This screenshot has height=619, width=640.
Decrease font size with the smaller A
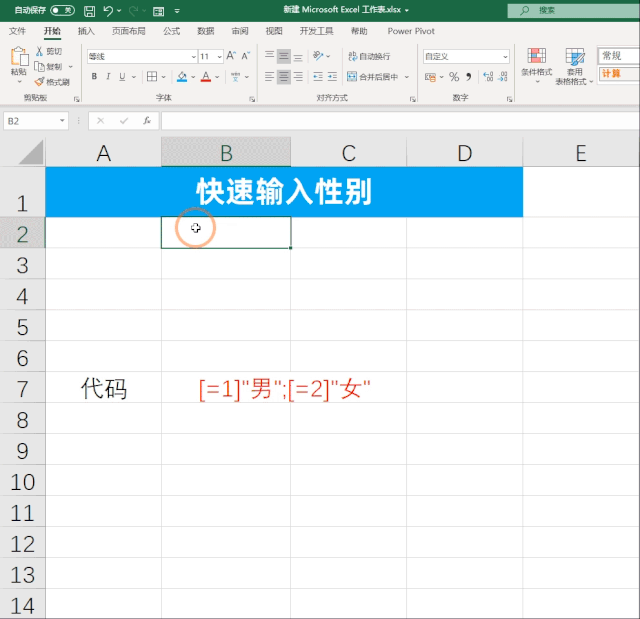[245, 56]
